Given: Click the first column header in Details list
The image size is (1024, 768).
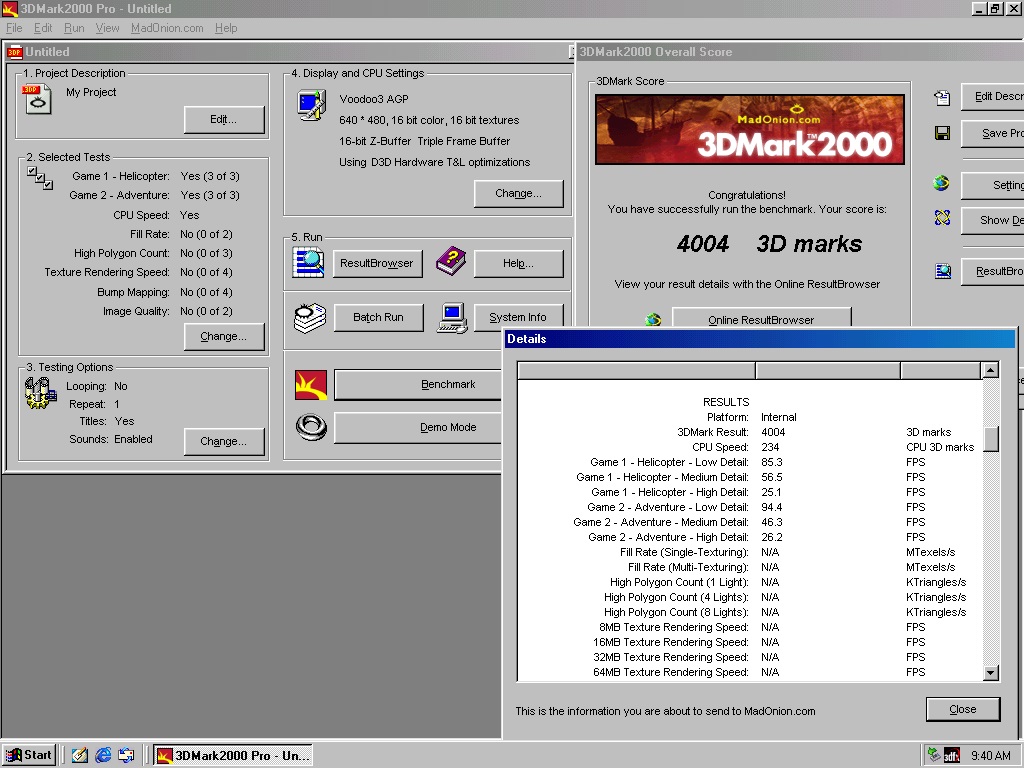Looking at the screenshot, I should click(637, 371).
